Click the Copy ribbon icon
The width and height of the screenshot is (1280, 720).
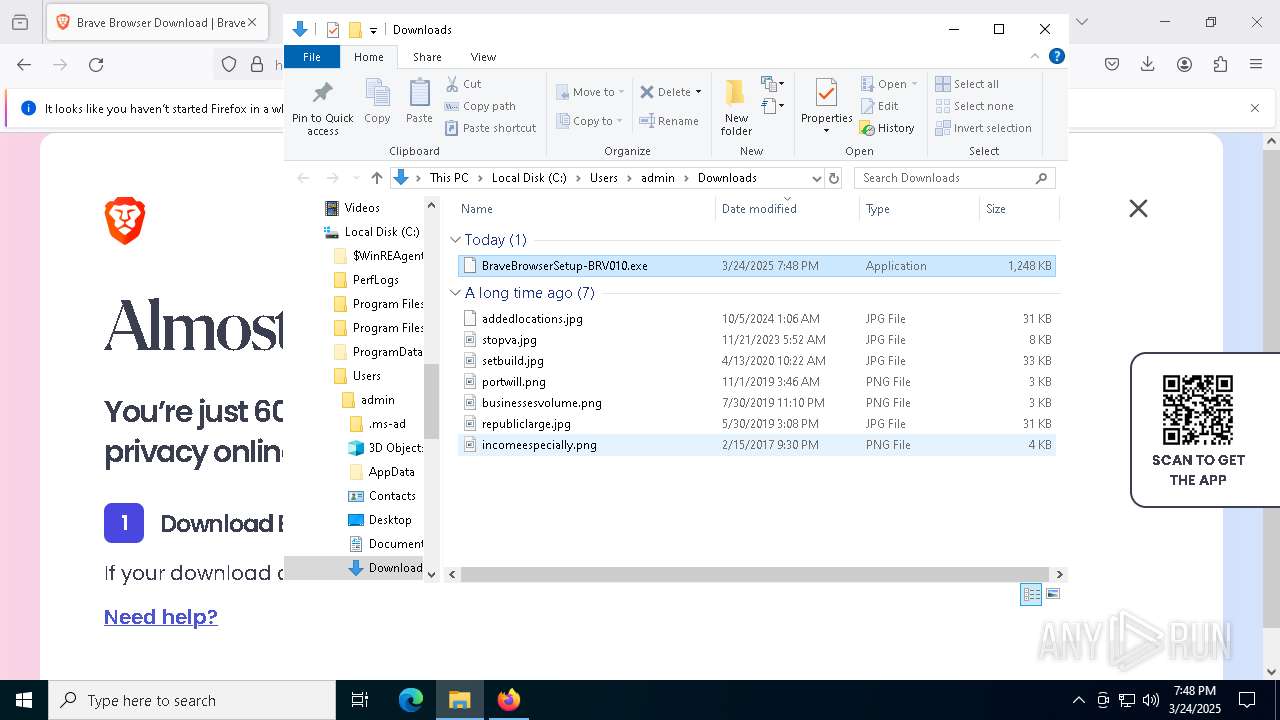[377, 102]
